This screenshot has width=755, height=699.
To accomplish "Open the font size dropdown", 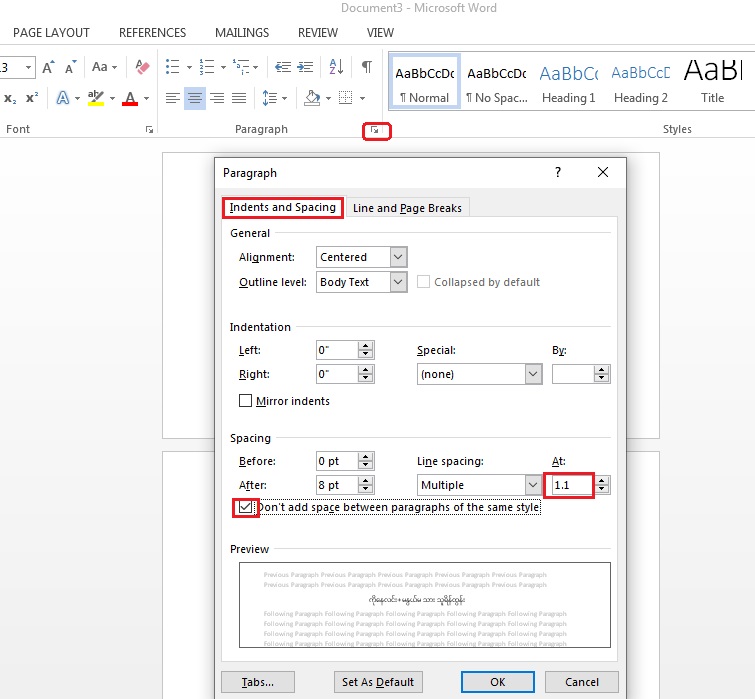I will pos(28,67).
